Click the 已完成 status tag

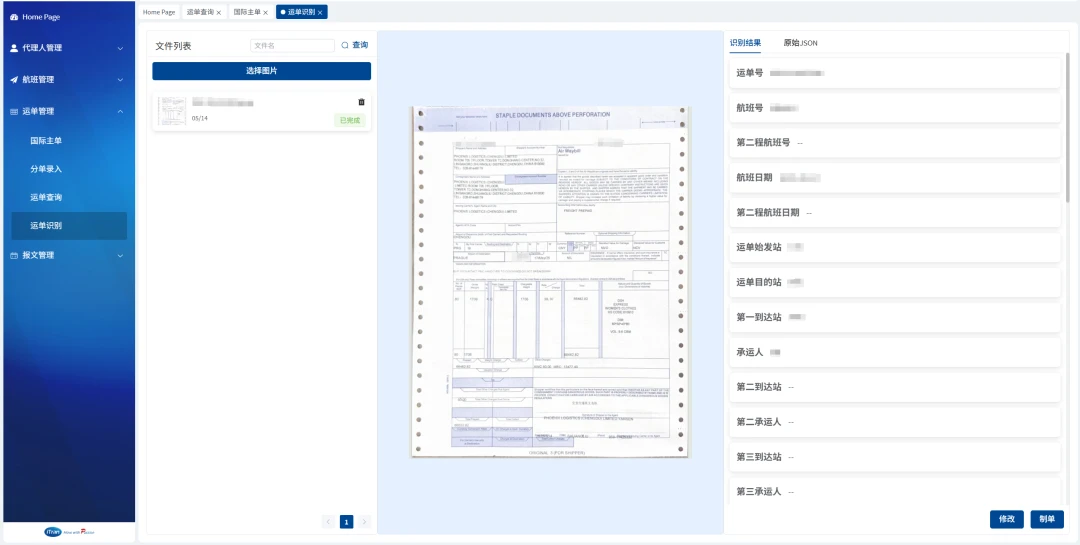click(350, 121)
